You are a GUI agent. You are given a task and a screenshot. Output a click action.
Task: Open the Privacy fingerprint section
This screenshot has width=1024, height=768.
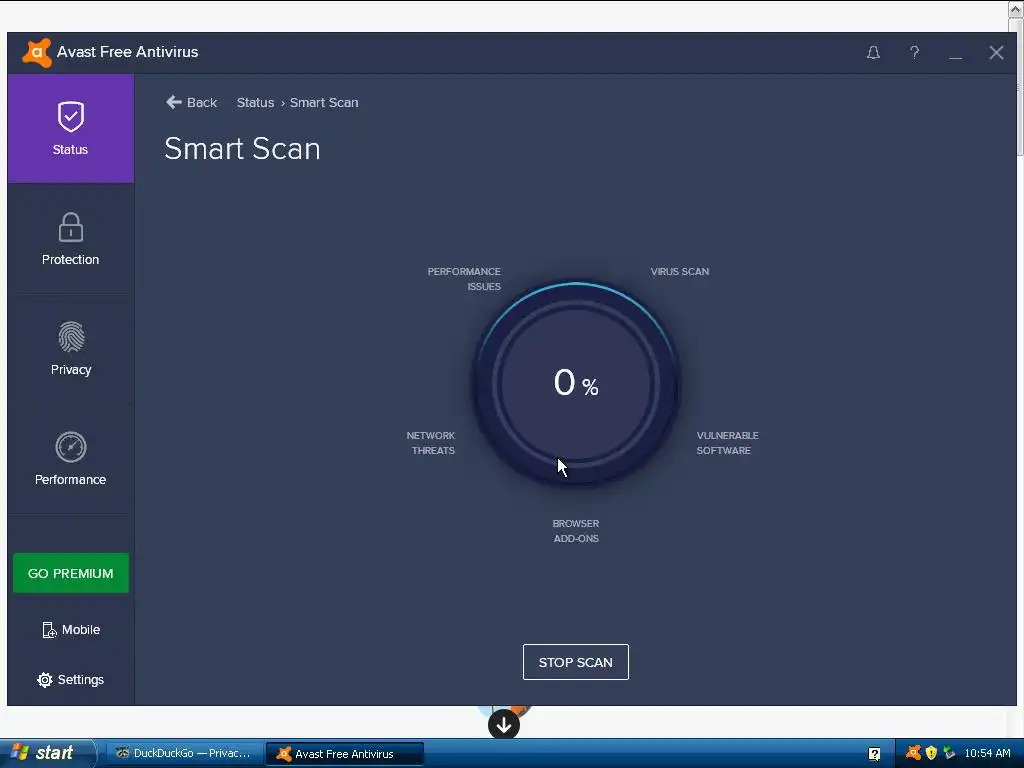click(x=71, y=349)
